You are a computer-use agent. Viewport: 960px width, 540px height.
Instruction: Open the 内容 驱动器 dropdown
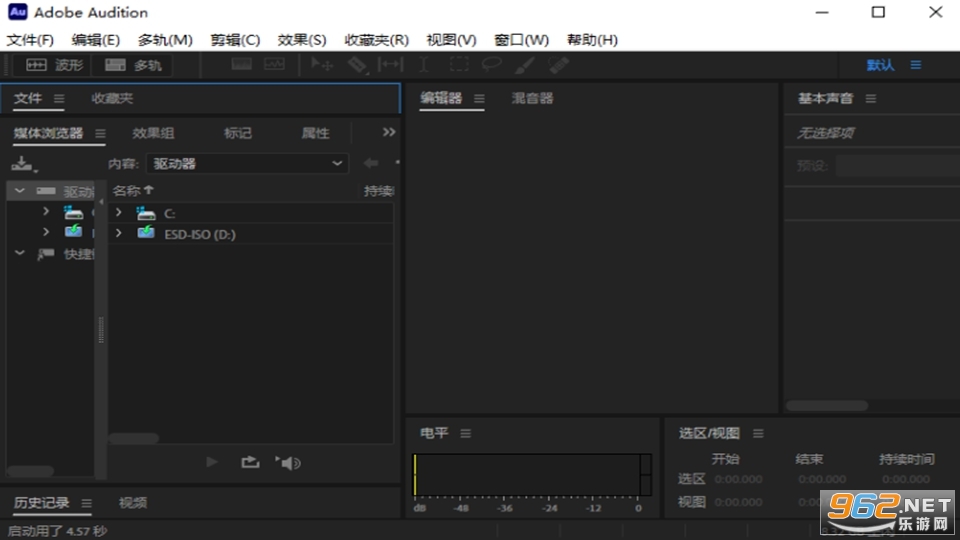pos(247,163)
